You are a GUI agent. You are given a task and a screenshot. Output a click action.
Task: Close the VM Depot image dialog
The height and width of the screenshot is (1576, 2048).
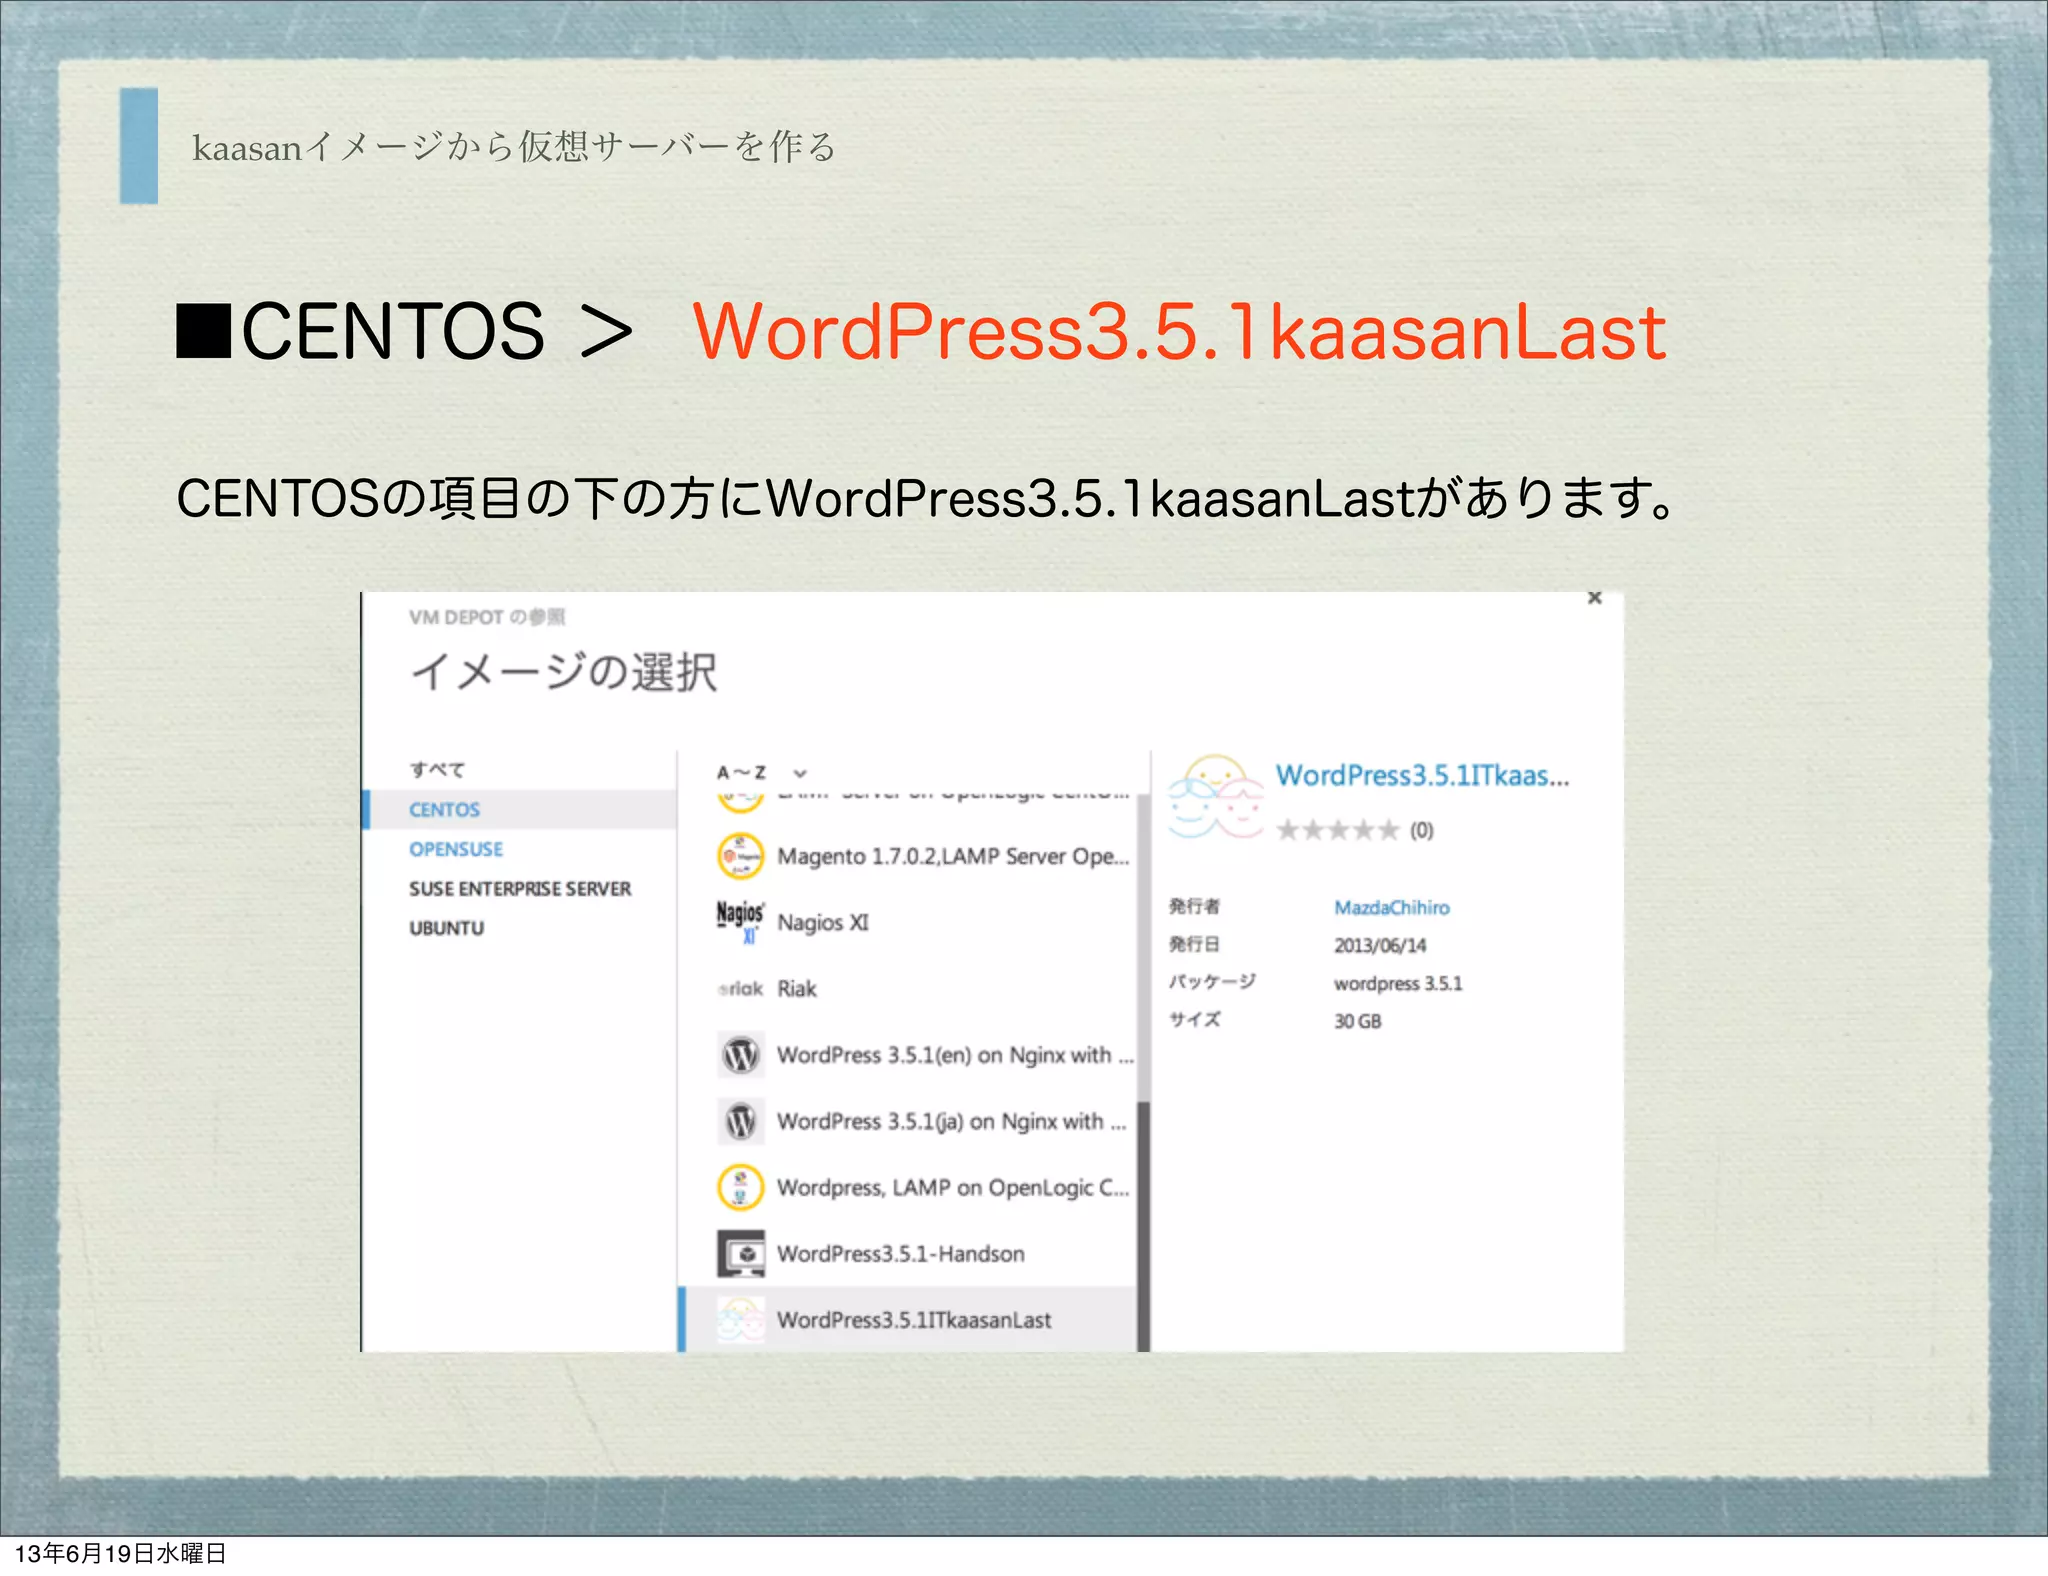click(x=1594, y=598)
